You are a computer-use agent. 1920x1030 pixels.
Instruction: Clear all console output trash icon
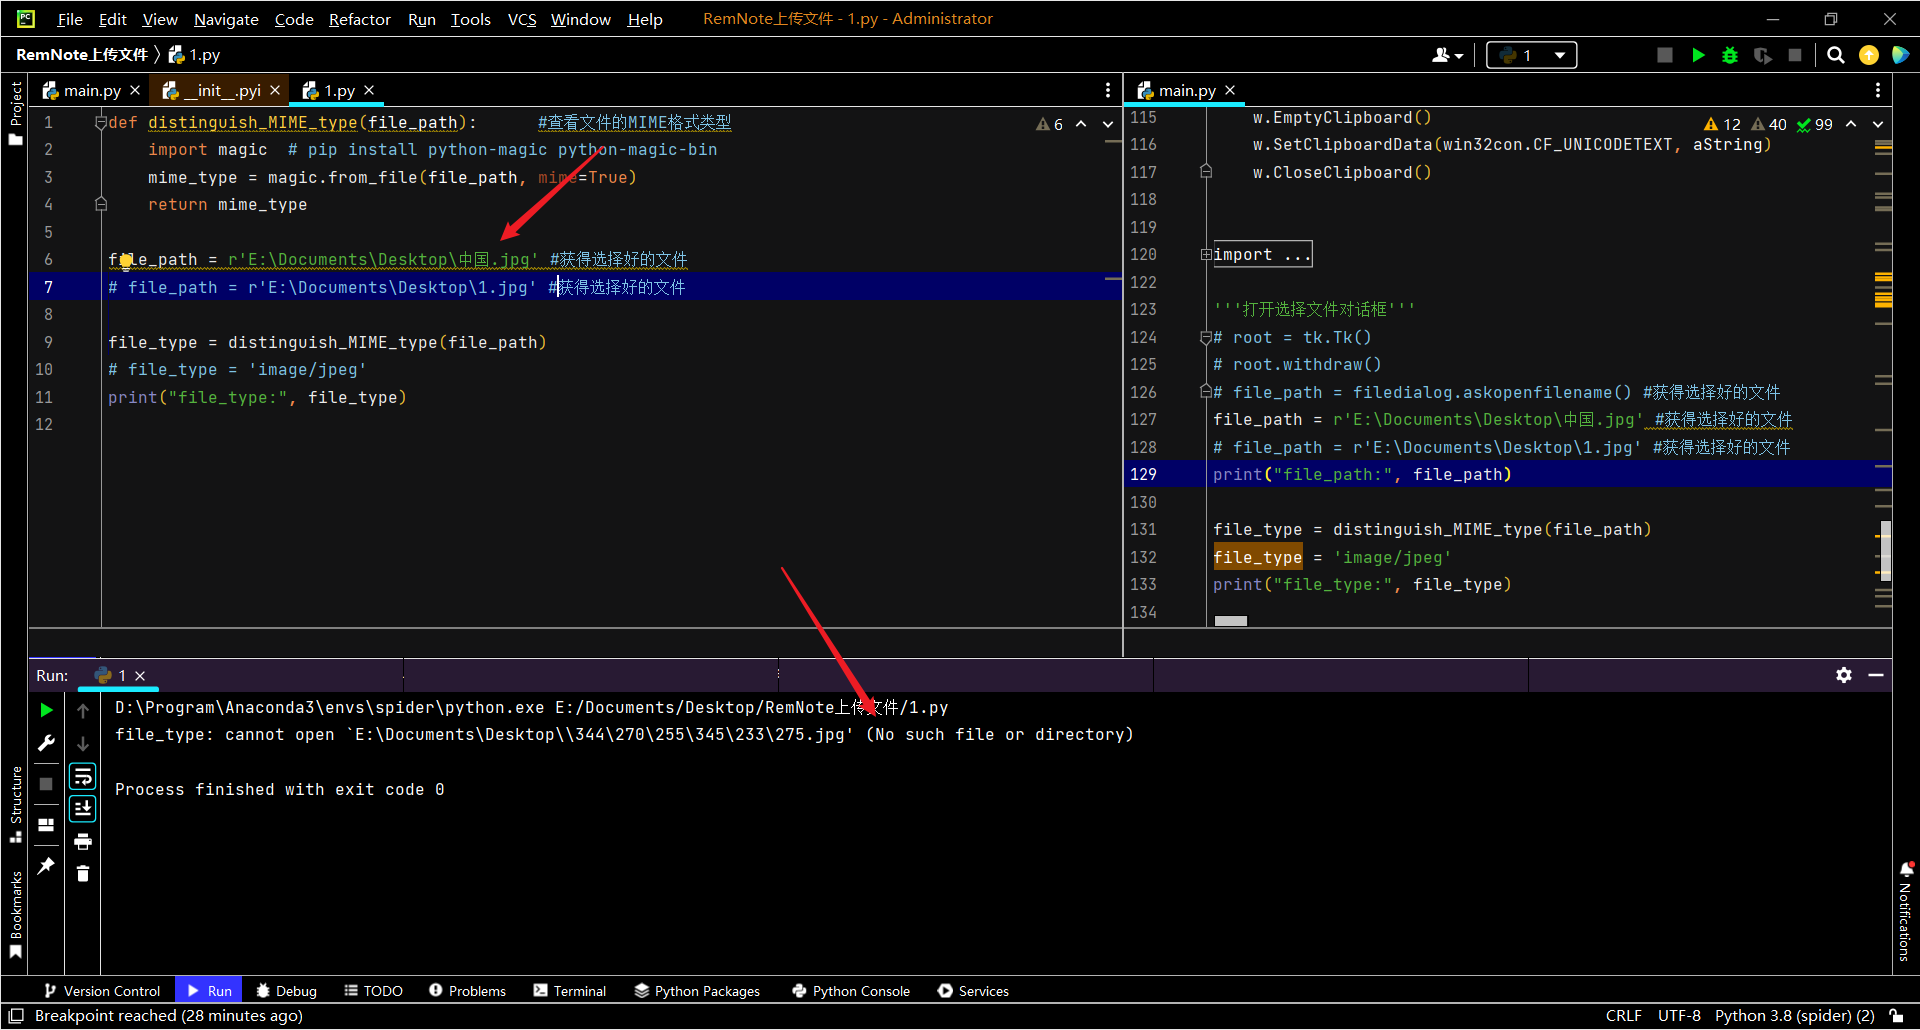pos(83,874)
